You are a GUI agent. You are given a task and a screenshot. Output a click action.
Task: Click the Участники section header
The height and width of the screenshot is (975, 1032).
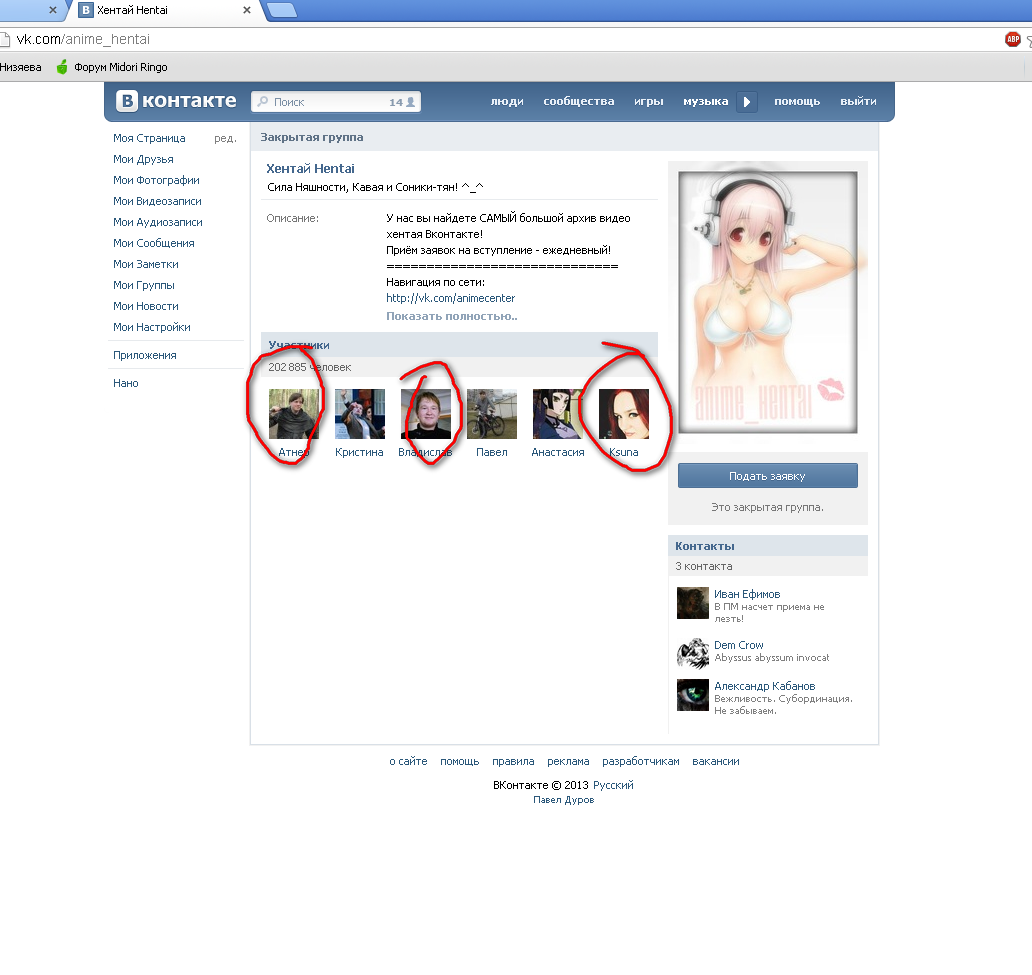point(459,345)
